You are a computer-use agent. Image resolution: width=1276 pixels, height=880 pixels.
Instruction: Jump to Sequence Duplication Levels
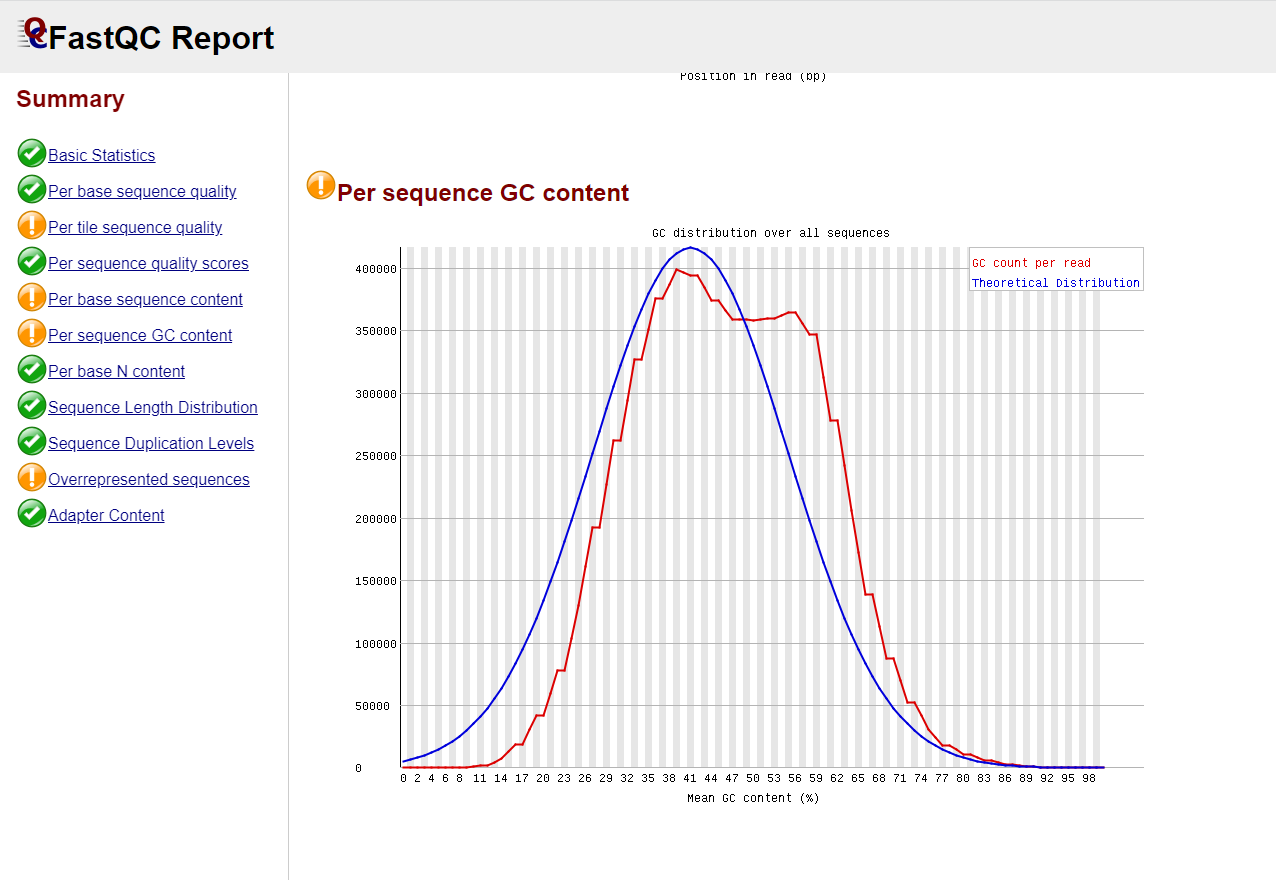[x=151, y=444]
